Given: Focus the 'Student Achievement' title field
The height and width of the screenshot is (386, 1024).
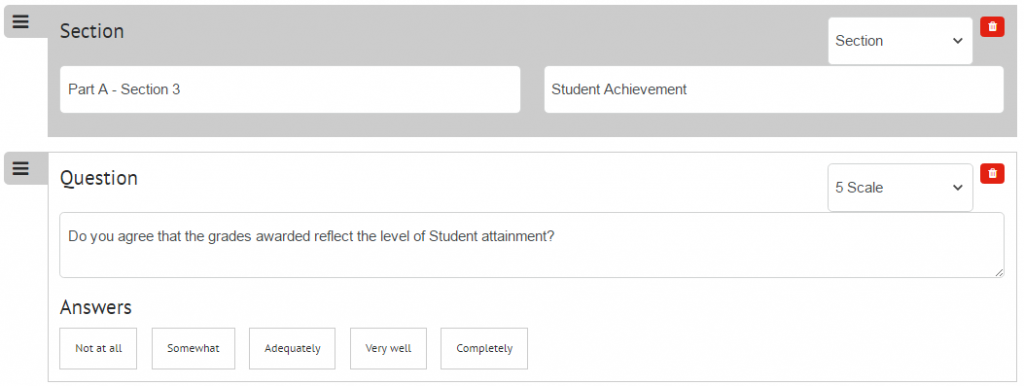Looking at the screenshot, I should [774, 89].
